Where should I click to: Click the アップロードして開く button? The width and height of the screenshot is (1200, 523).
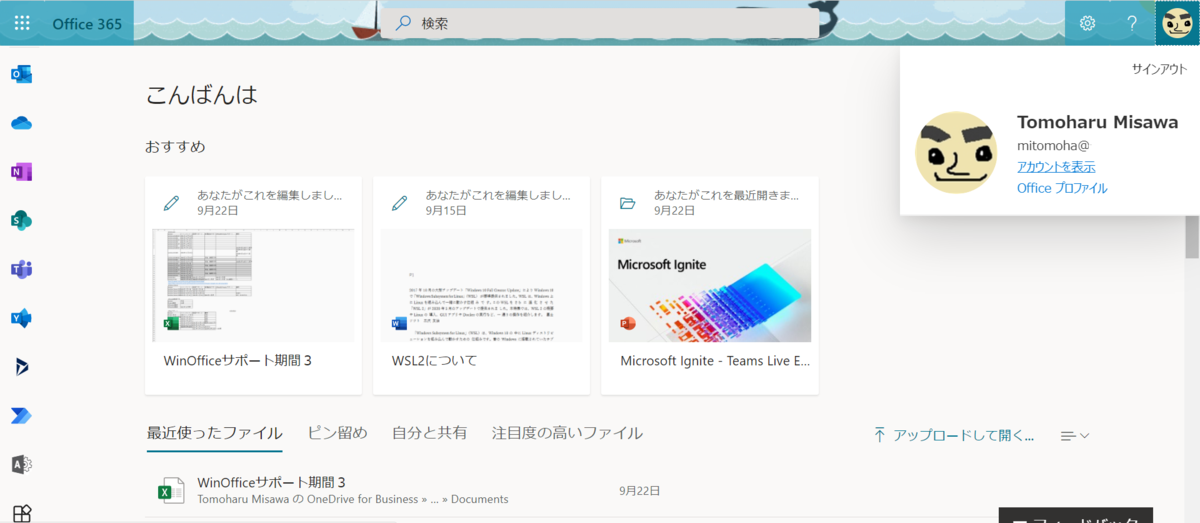[x=953, y=435]
